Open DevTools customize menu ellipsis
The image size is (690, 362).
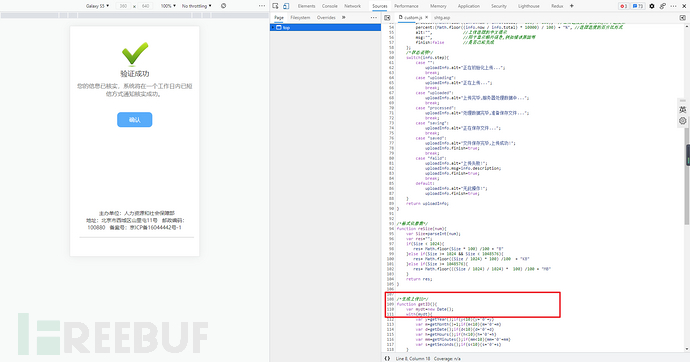pyautogui.click(x=673, y=6)
